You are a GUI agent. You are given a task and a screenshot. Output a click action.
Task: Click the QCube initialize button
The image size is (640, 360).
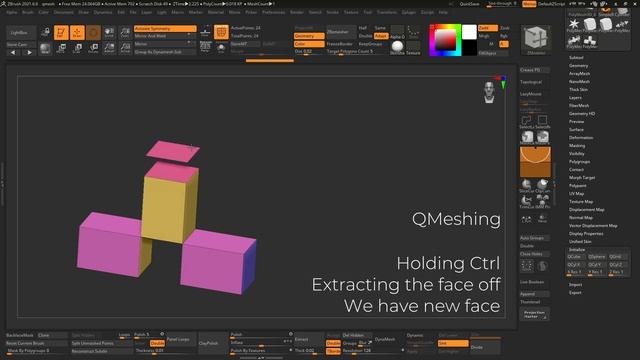575,257
